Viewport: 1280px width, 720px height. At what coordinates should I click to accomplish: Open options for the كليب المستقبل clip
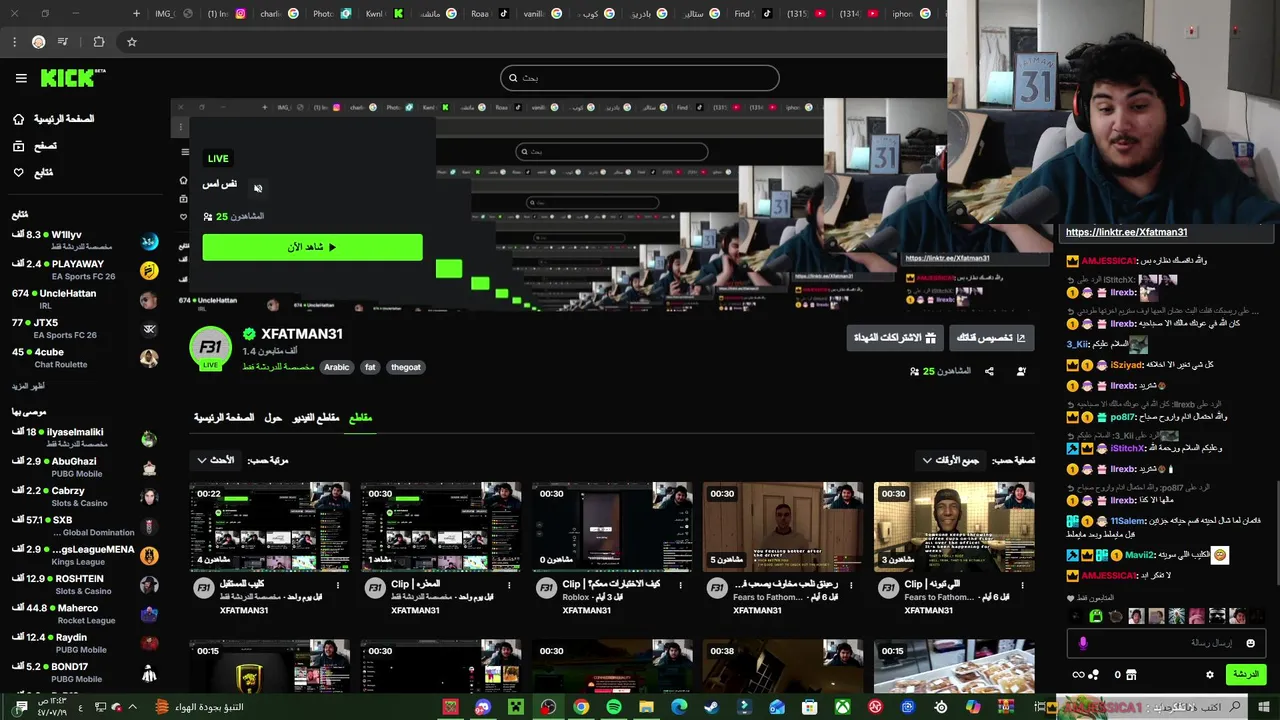(338, 585)
